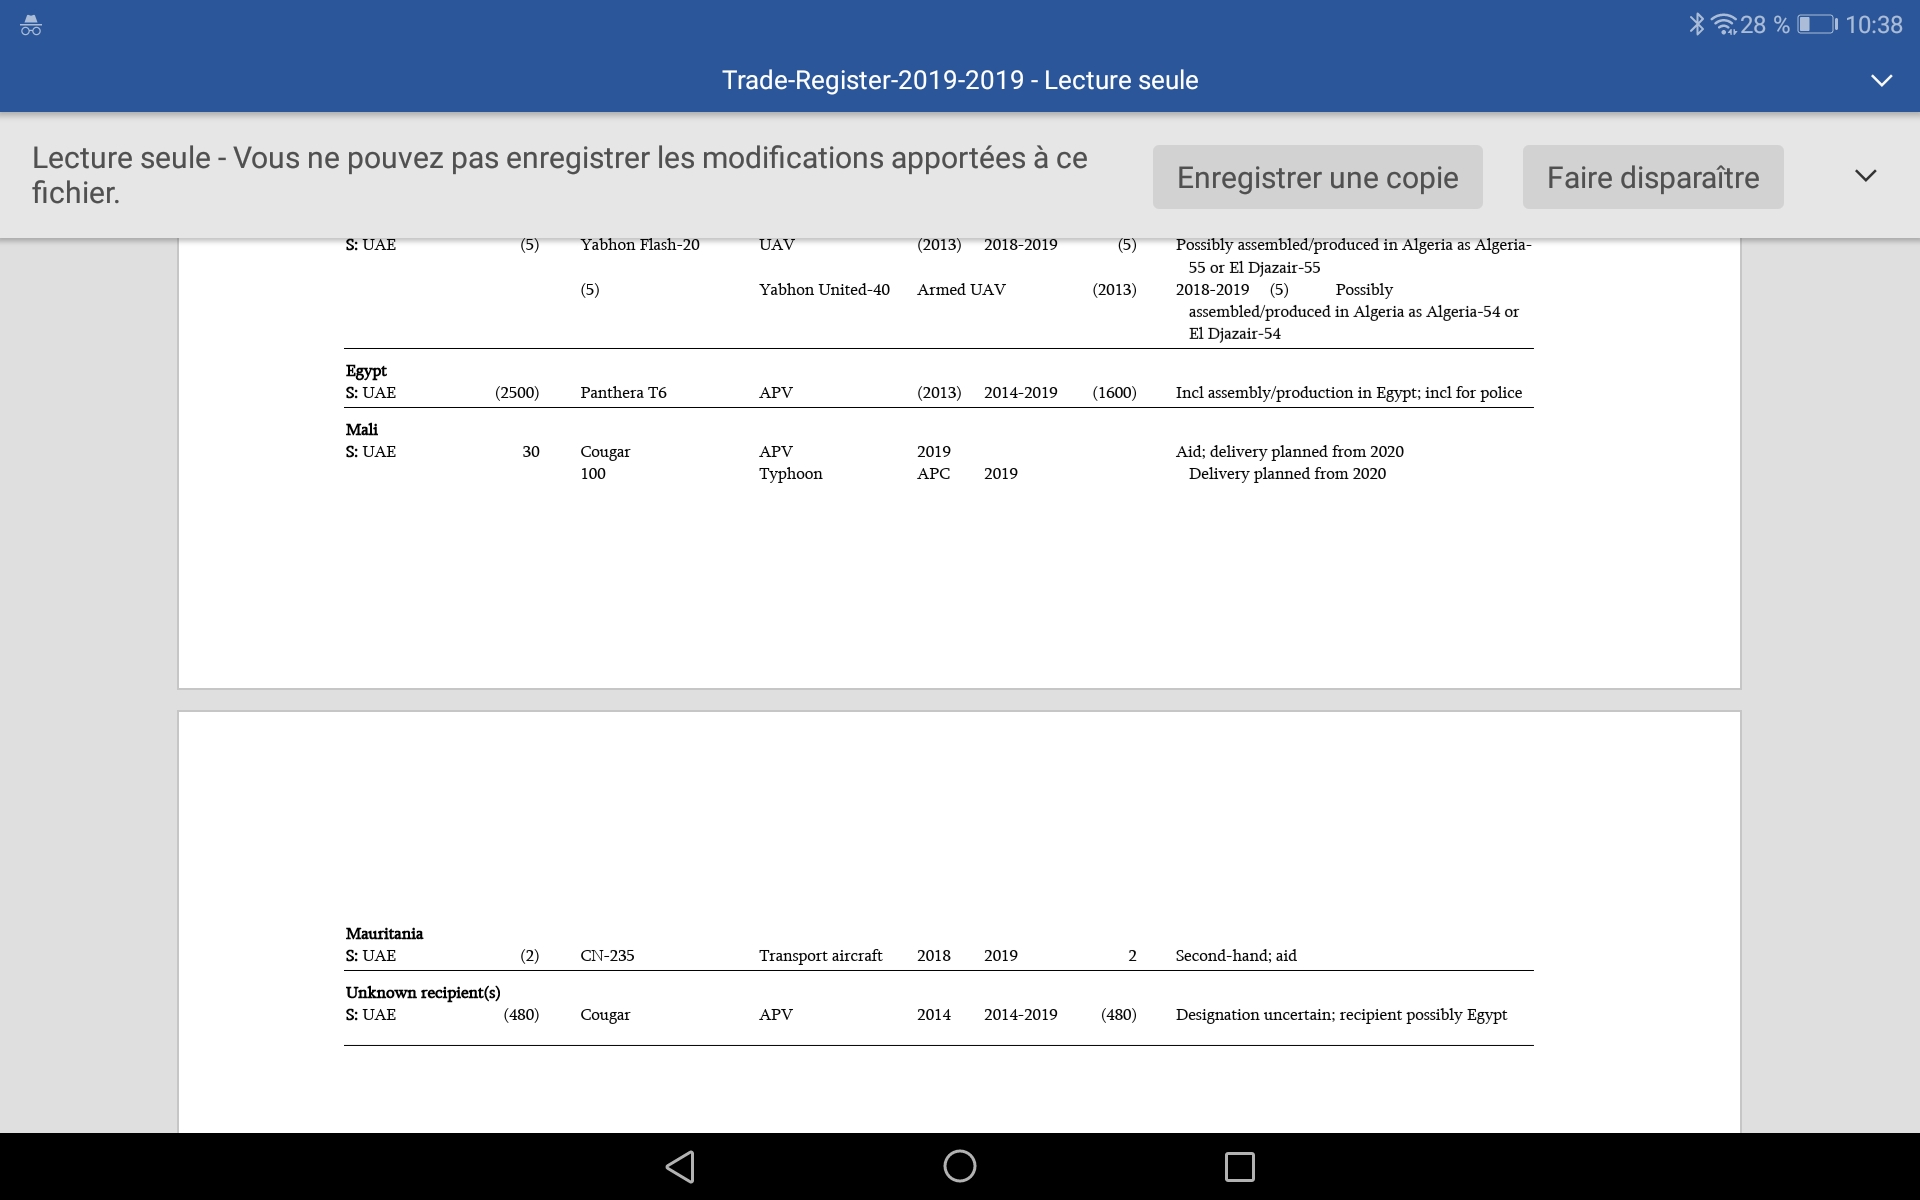This screenshot has height=1200, width=1920.
Task: Select '(1600)' delivered quantity for Egypt
Action: (1114, 392)
